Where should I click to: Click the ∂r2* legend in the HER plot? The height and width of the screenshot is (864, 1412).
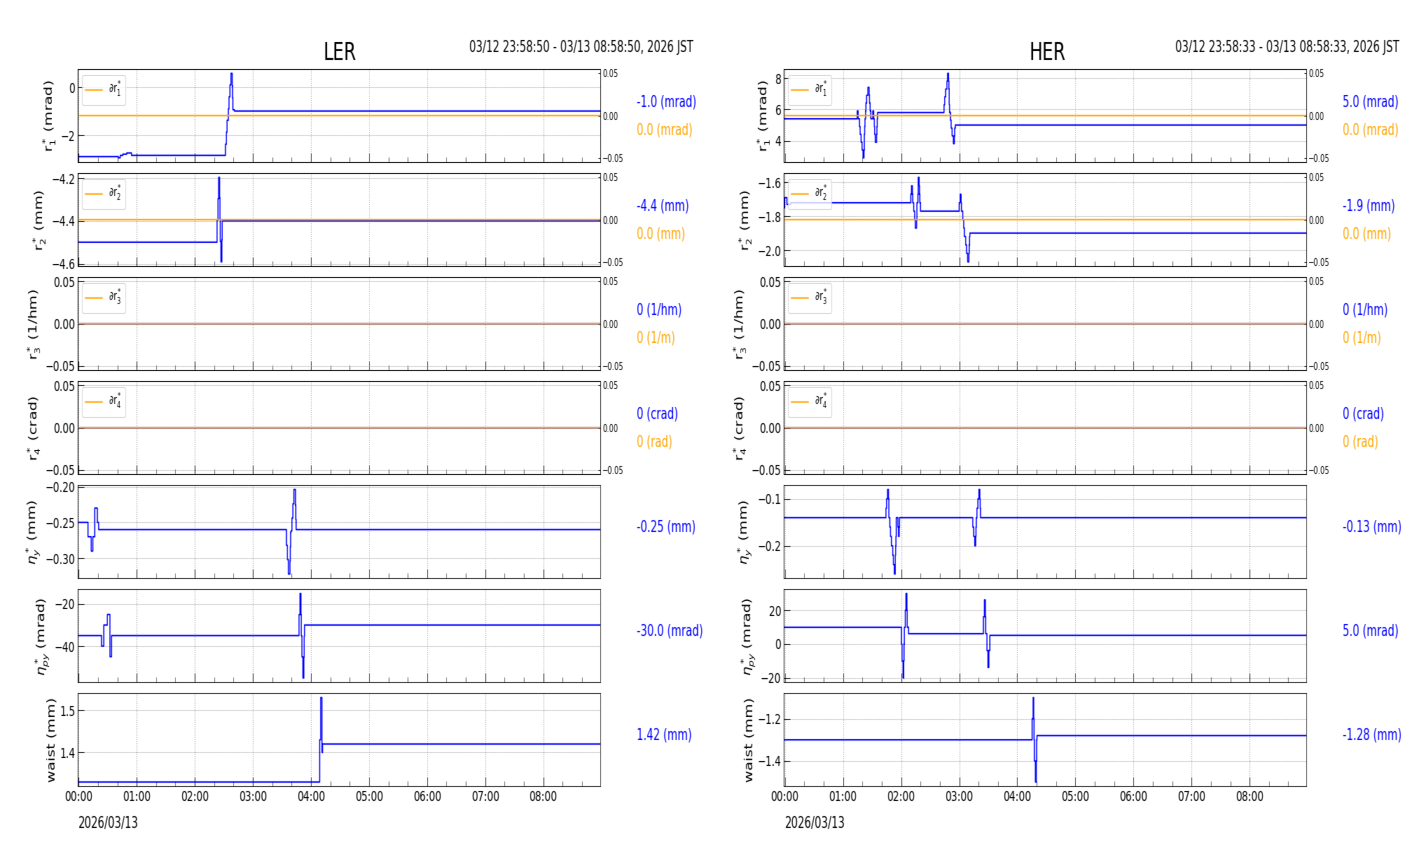click(x=810, y=194)
